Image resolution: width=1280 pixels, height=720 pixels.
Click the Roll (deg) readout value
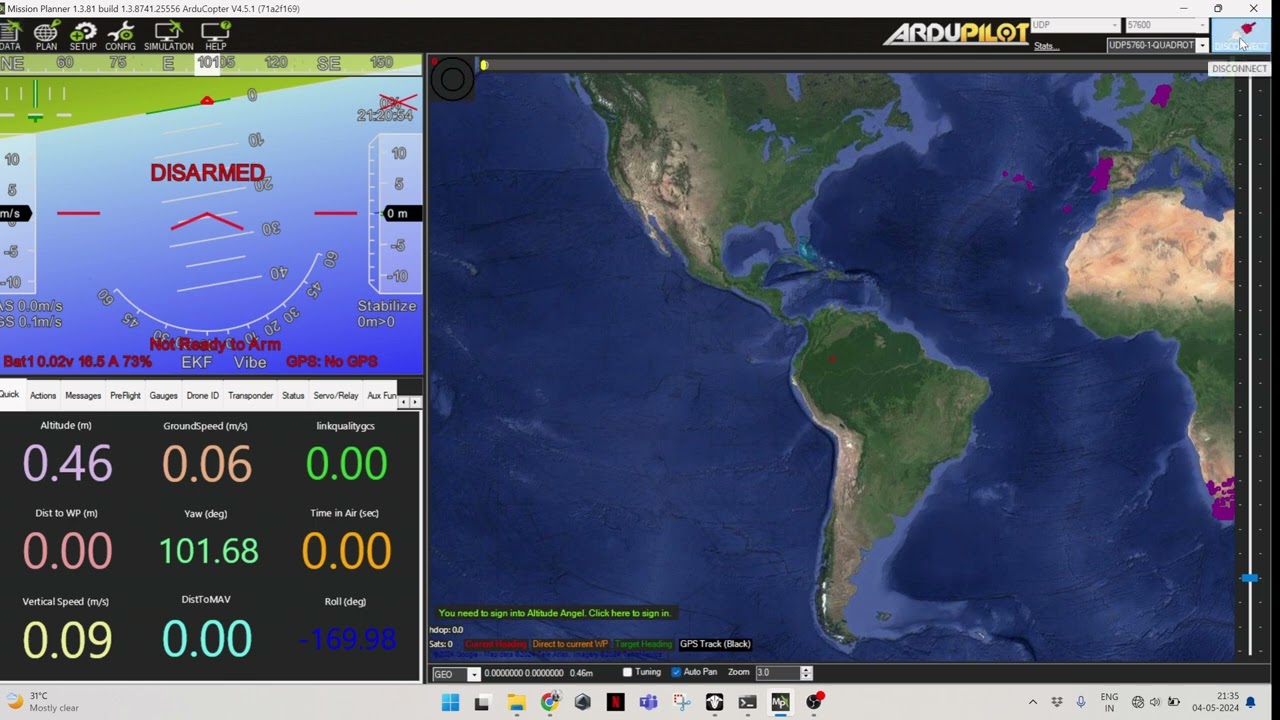click(347, 638)
